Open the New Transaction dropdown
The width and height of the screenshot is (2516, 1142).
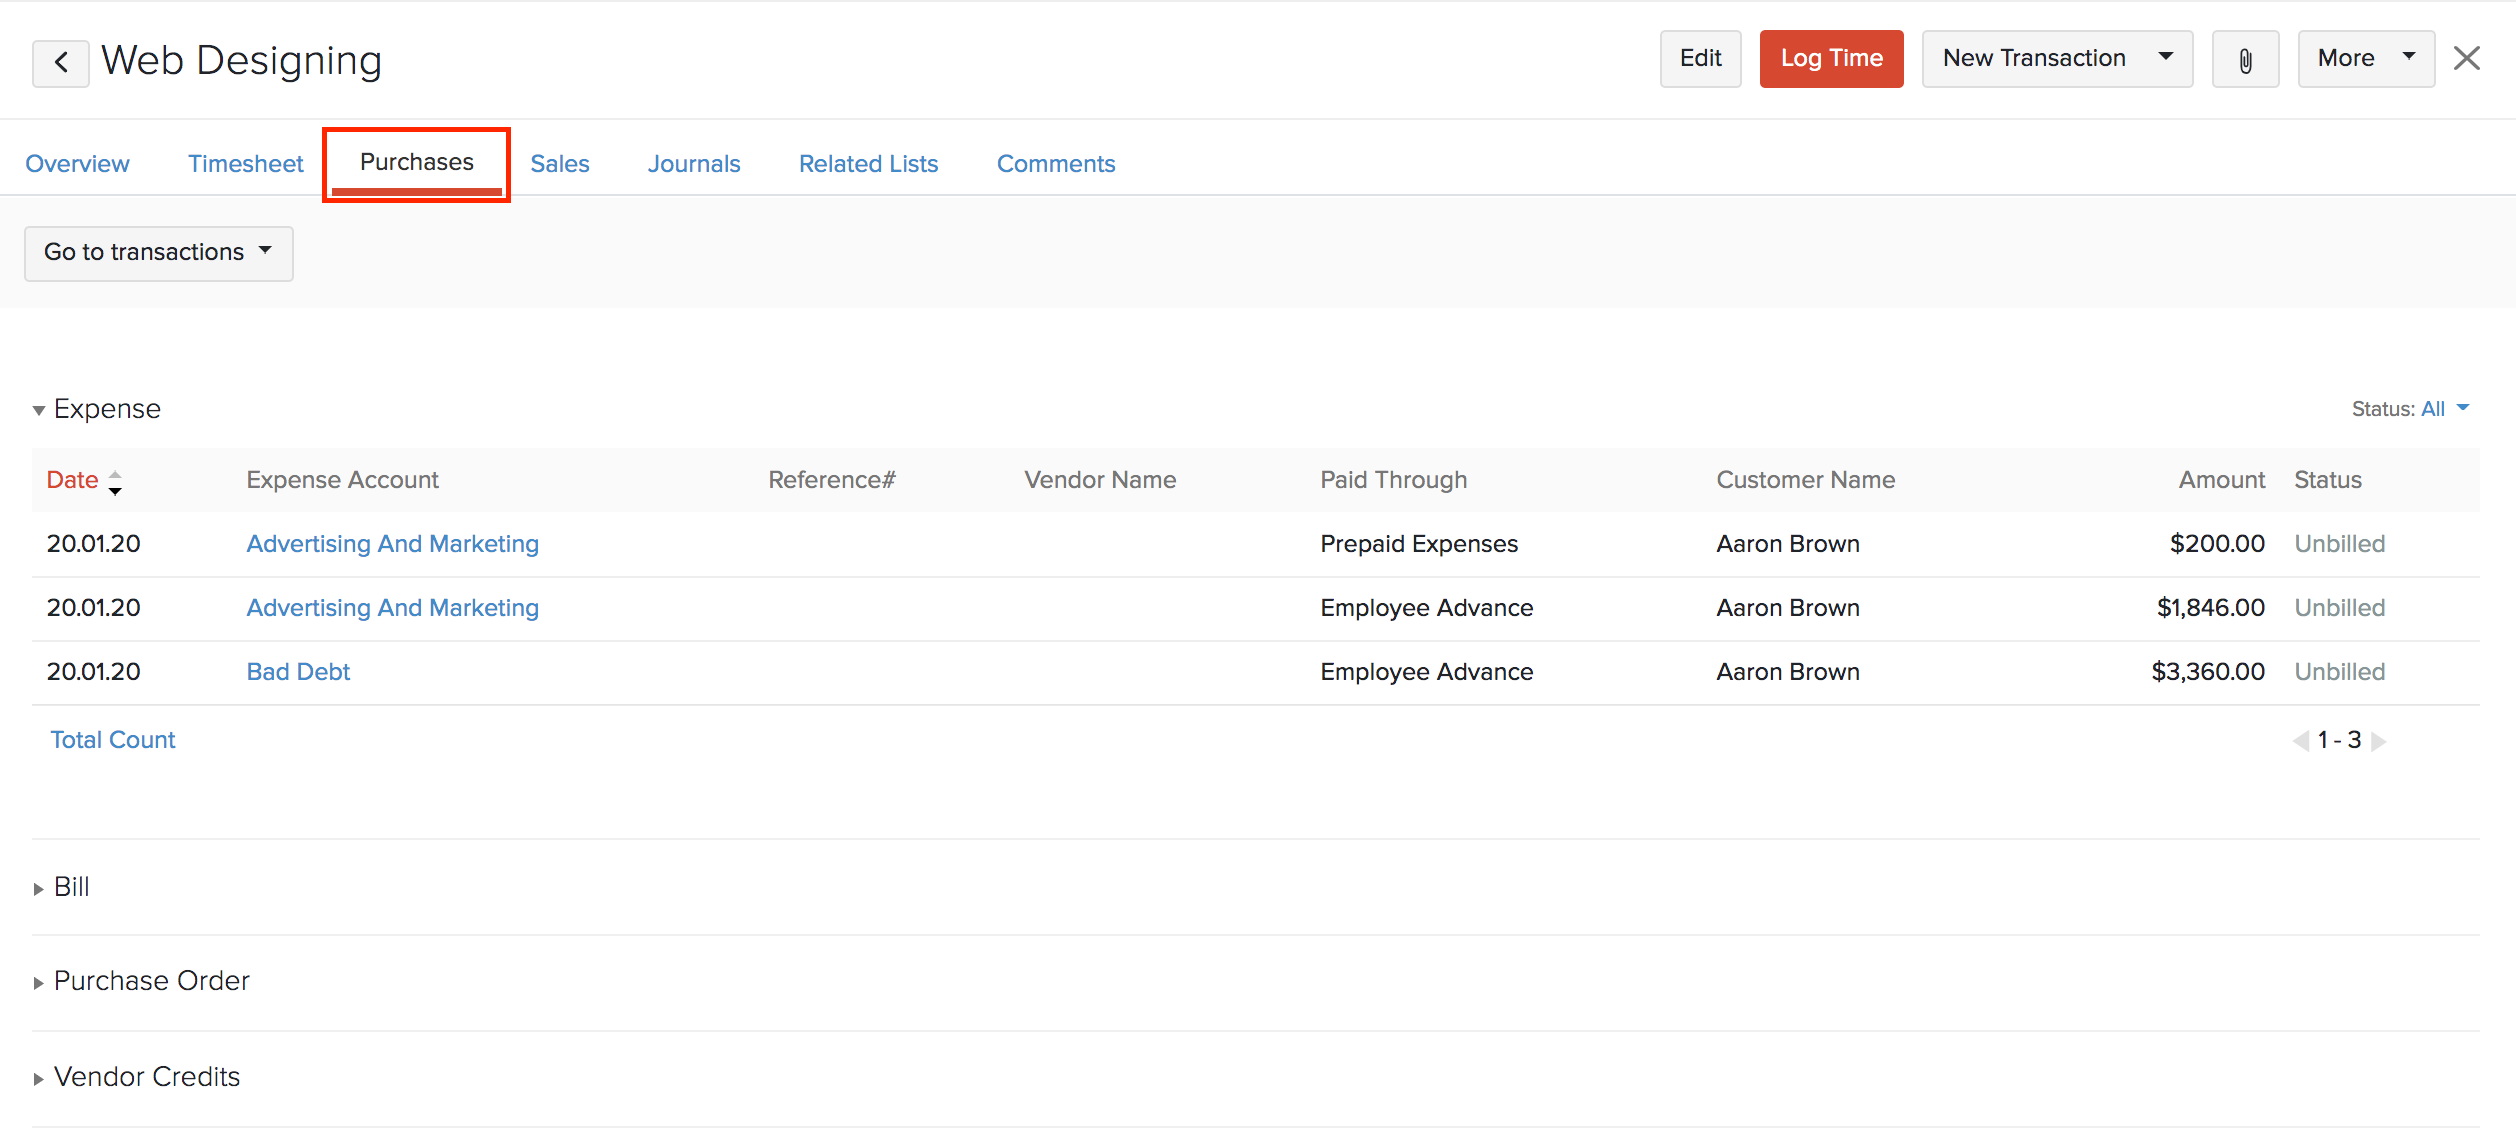coord(2056,59)
